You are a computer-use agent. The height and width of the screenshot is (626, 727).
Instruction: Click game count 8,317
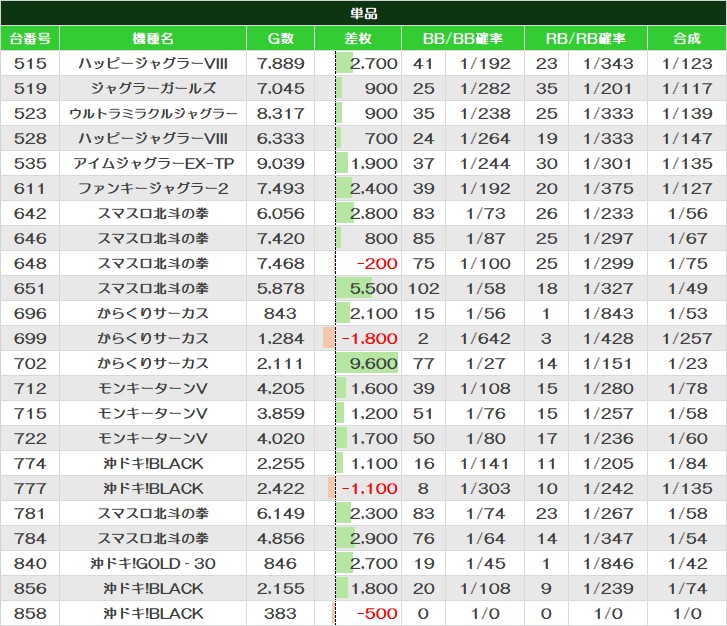(x=281, y=114)
